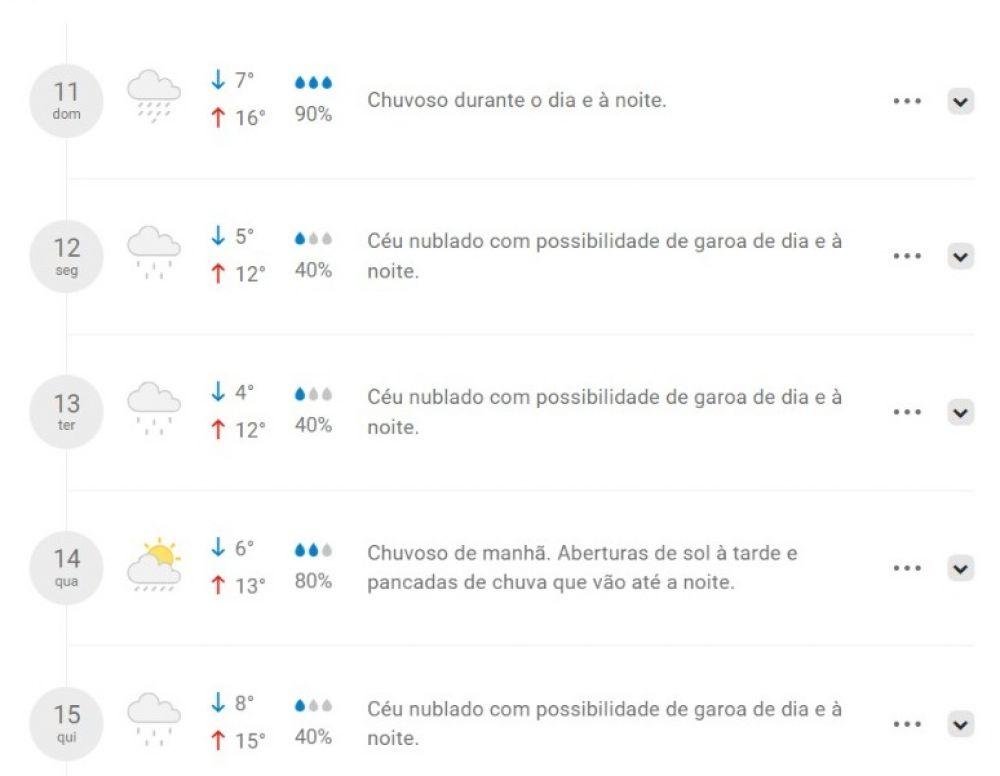Click the three-dots more icon for day 11
Viewport: 1000px width, 776px height.
click(907, 101)
